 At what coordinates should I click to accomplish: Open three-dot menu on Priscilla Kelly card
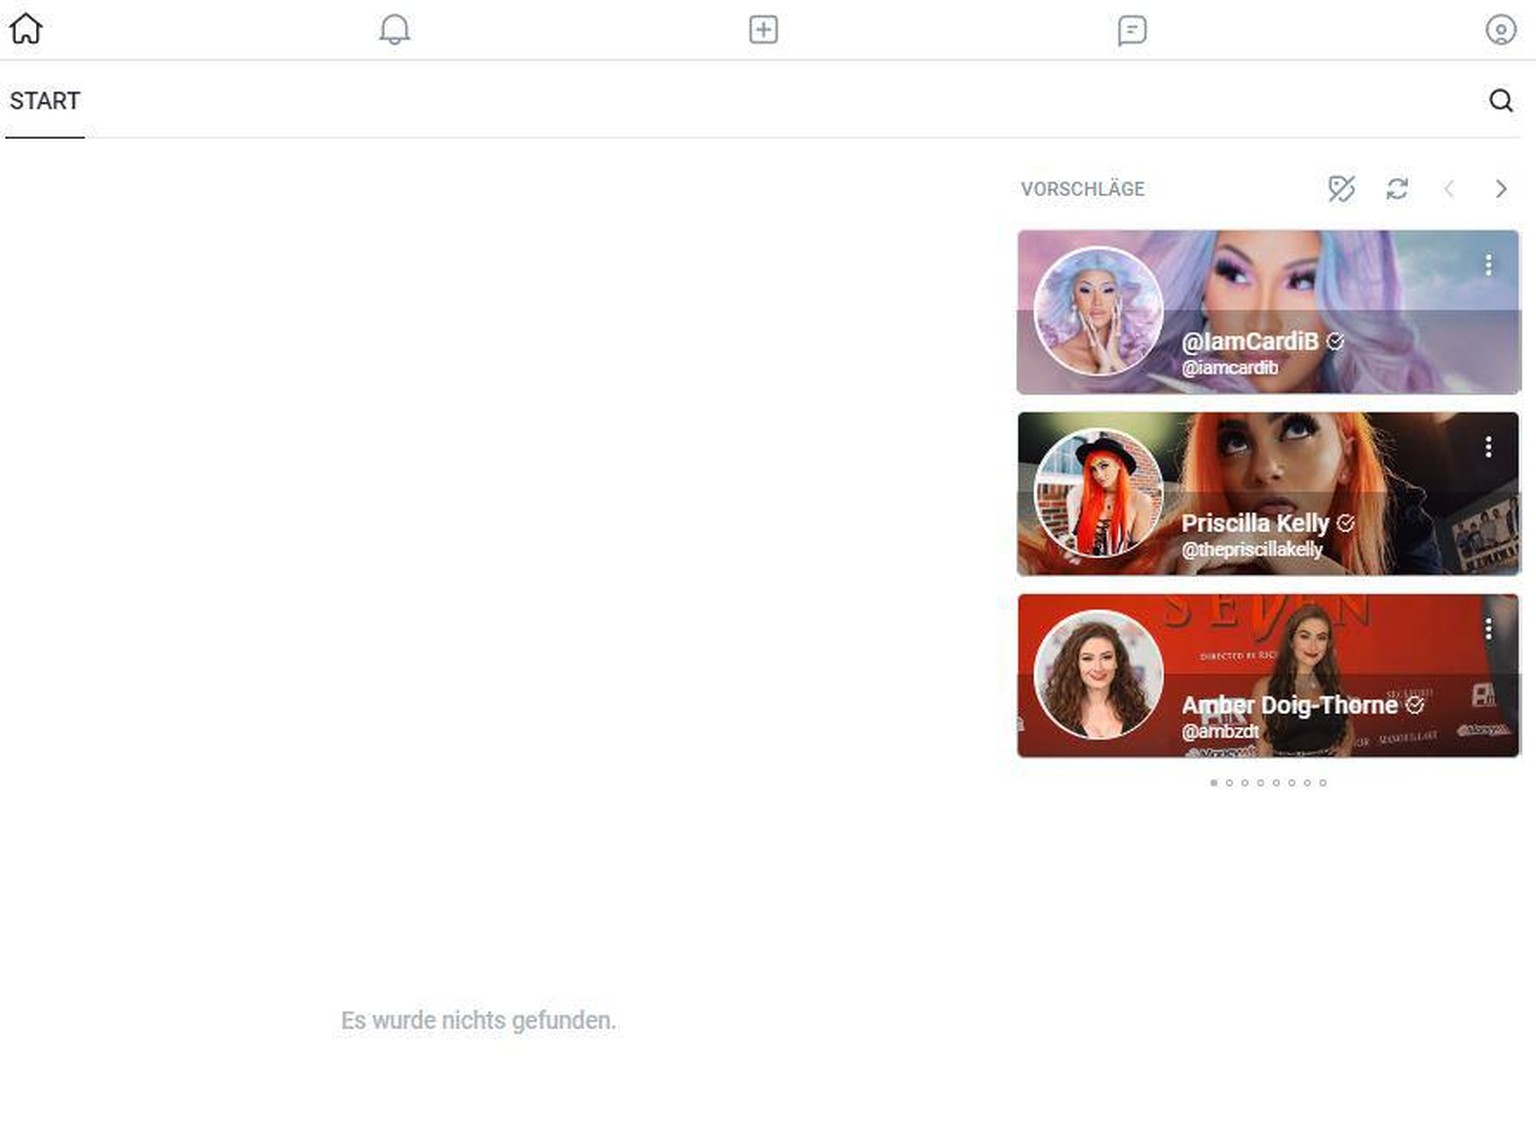click(1488, 447)
